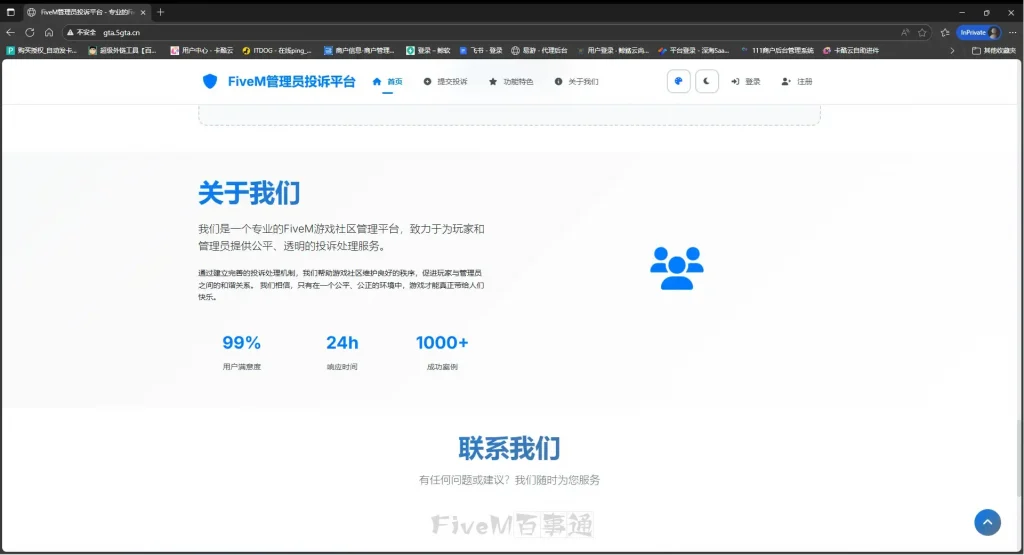Open the ITDOG - 在线ping bookmark
This screenshot has height=555, width=1024.
[x=276, y=50]
